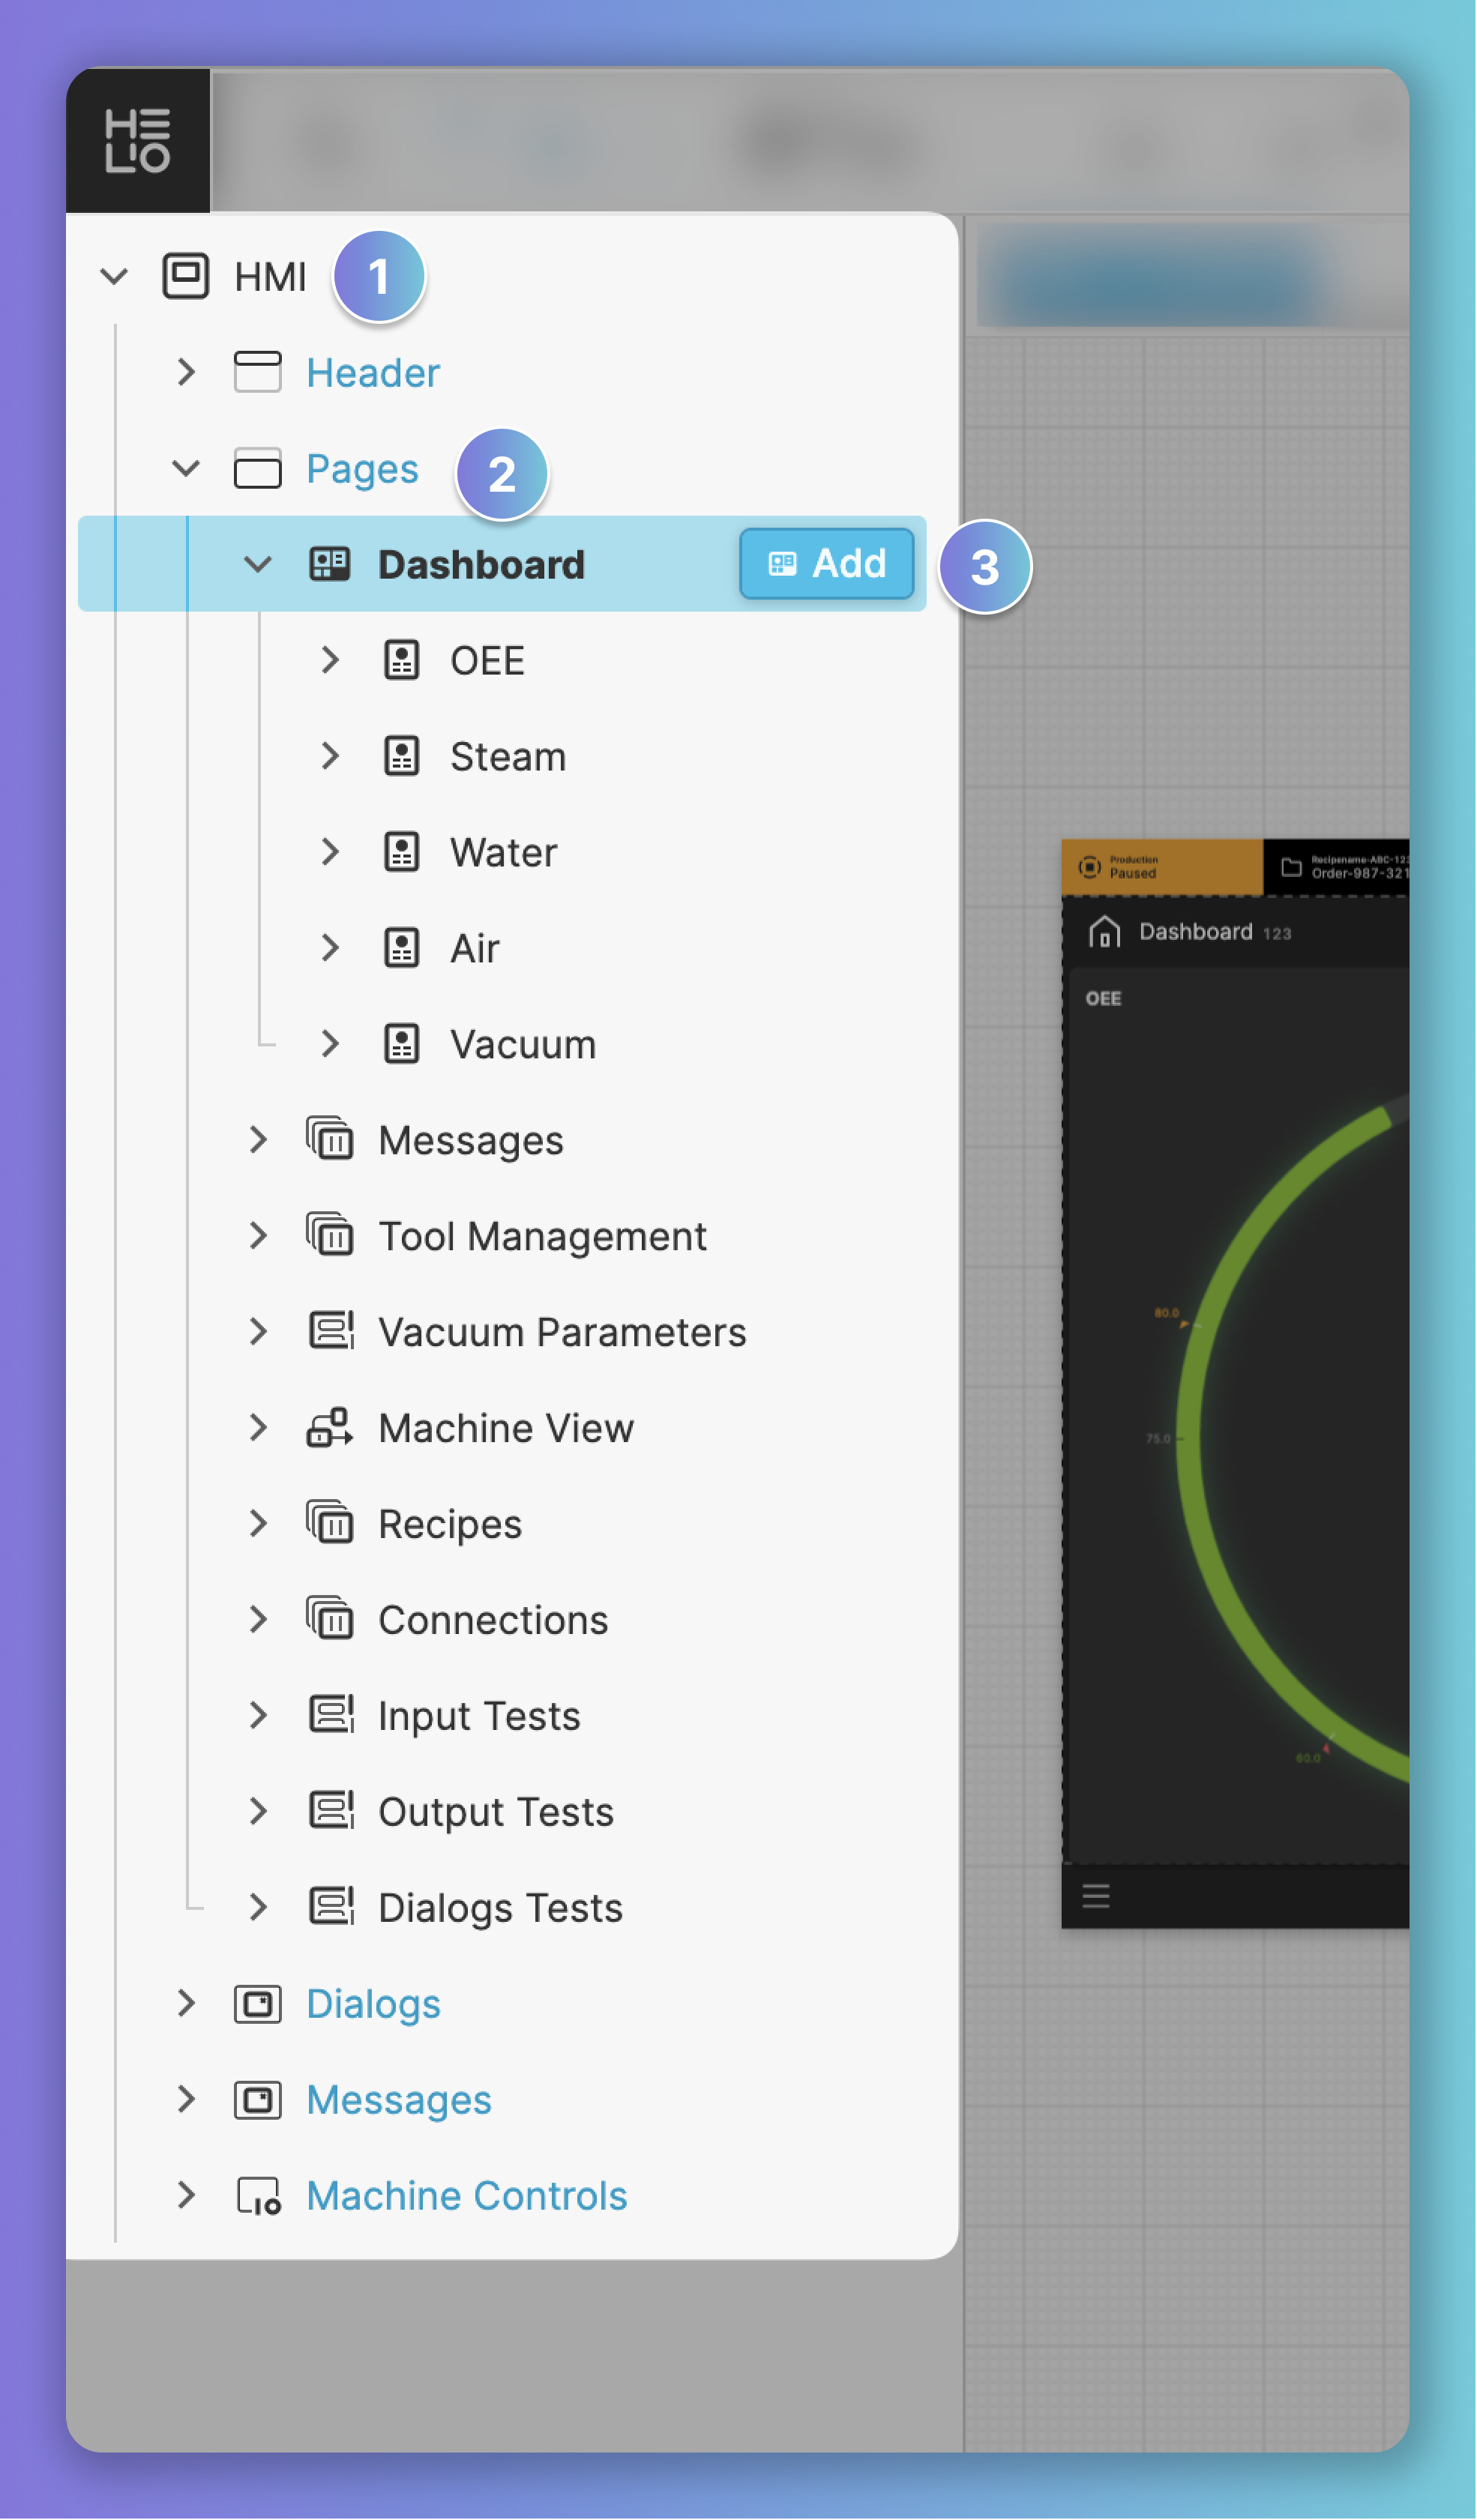Open the Dialogs section link
The height and width of the screenshot is (2520, 1477).
(x=373, y=2004)
